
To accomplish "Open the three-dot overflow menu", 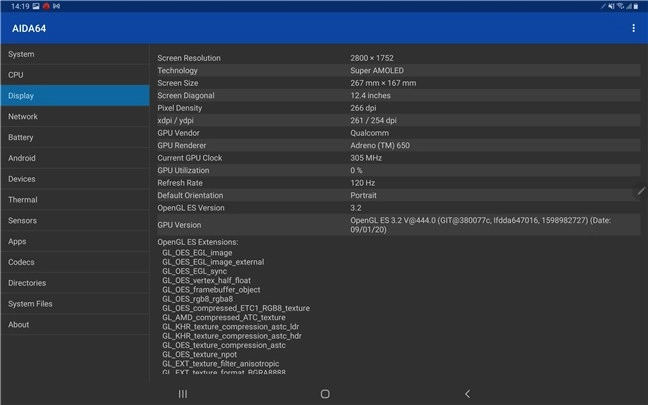I will [633, 28].
